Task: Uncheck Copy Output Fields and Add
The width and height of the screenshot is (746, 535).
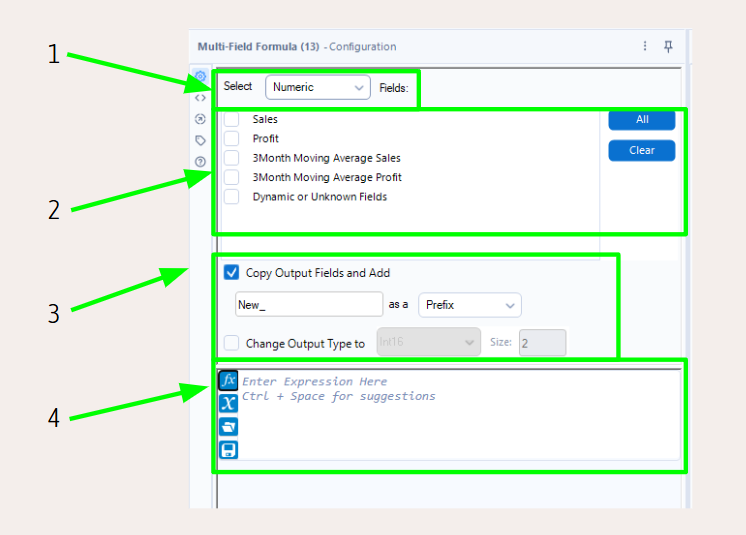Action: point(232,272)
